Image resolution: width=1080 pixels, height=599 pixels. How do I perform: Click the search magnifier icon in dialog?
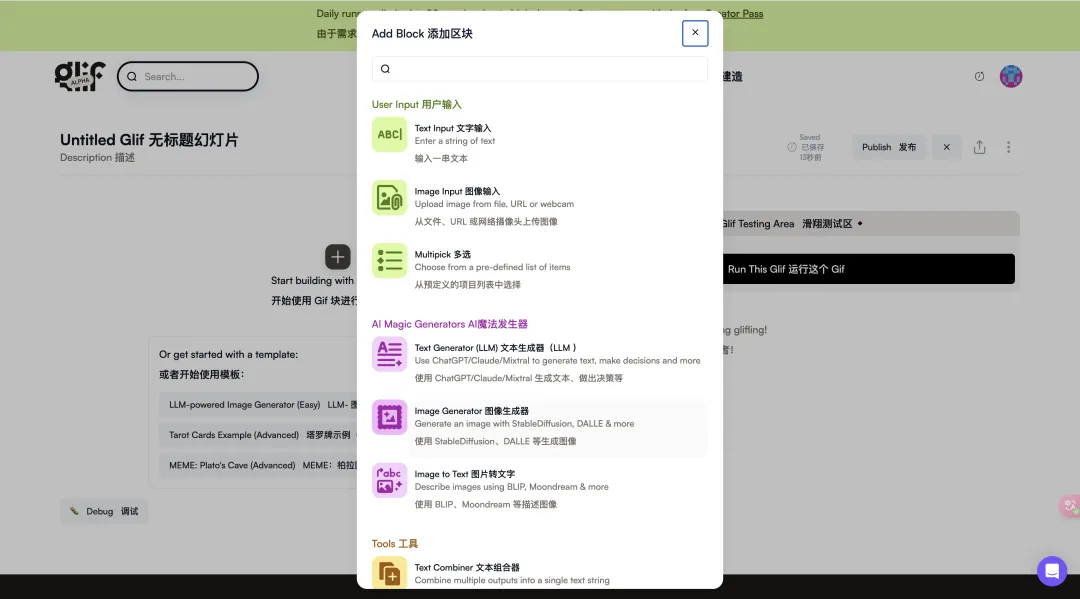[x=386, y=69]
